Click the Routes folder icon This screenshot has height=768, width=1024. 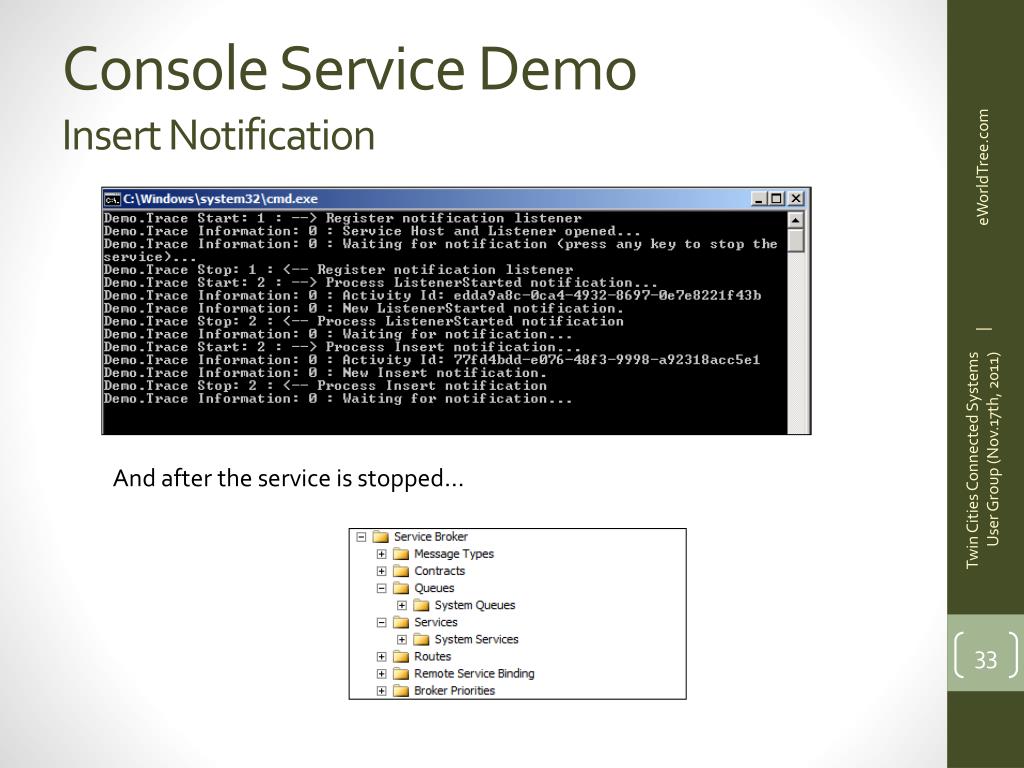(401, 656)
